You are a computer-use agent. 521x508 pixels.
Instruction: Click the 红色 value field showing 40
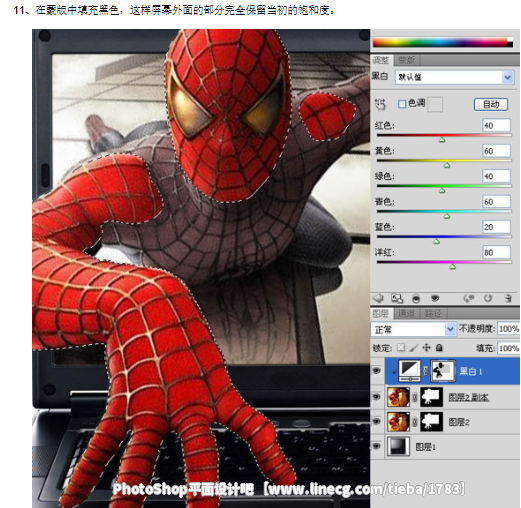click(x=496, y=125)
